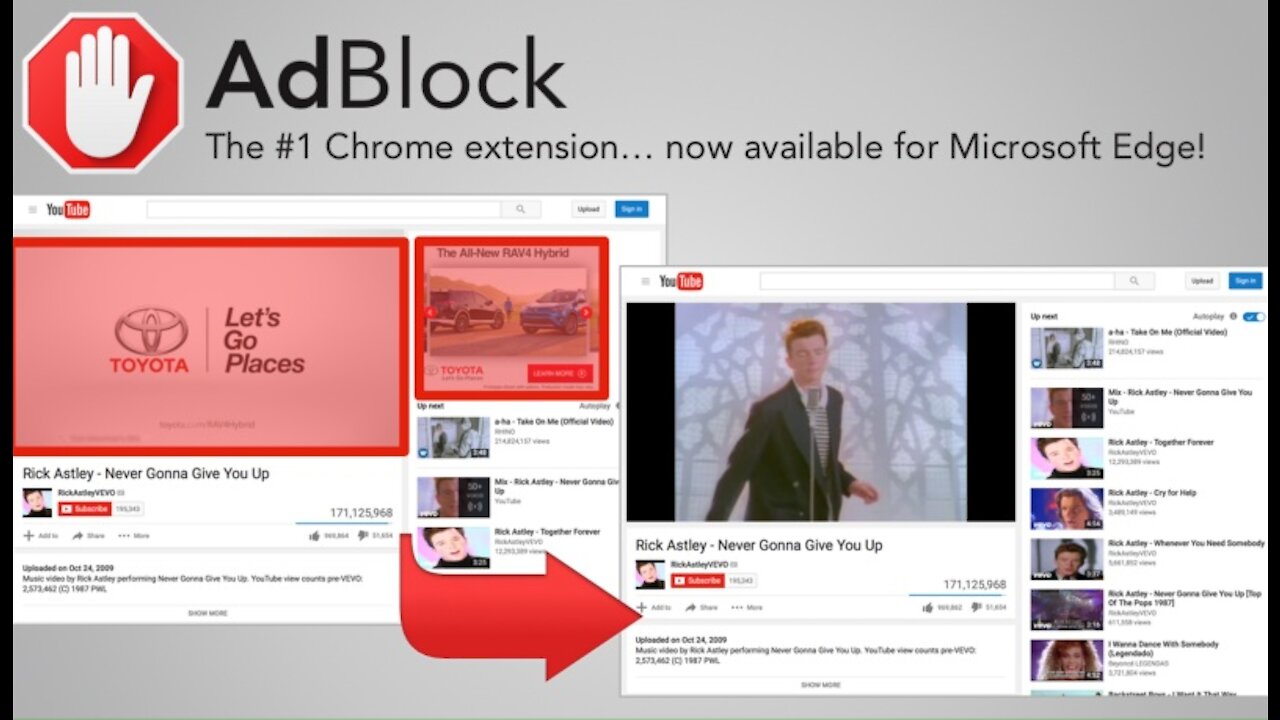Click 'Rick Astley - Whenever You Need Somebody' title

[x=1186, y=543]
